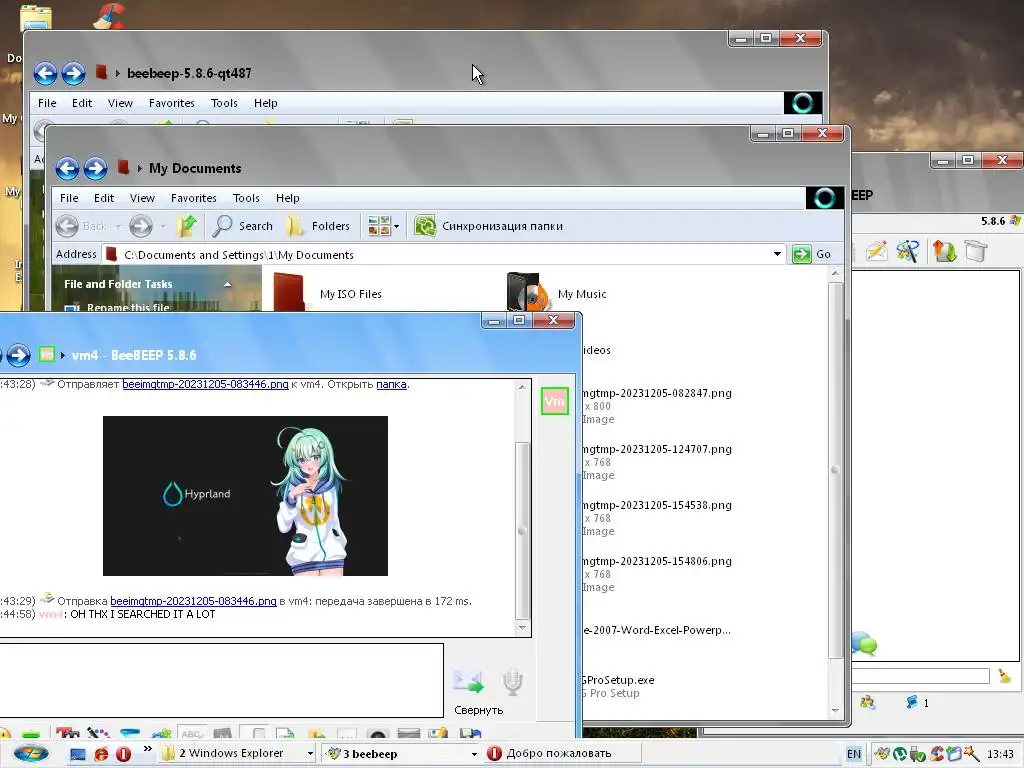Open the папка folder link in chat

391,384
